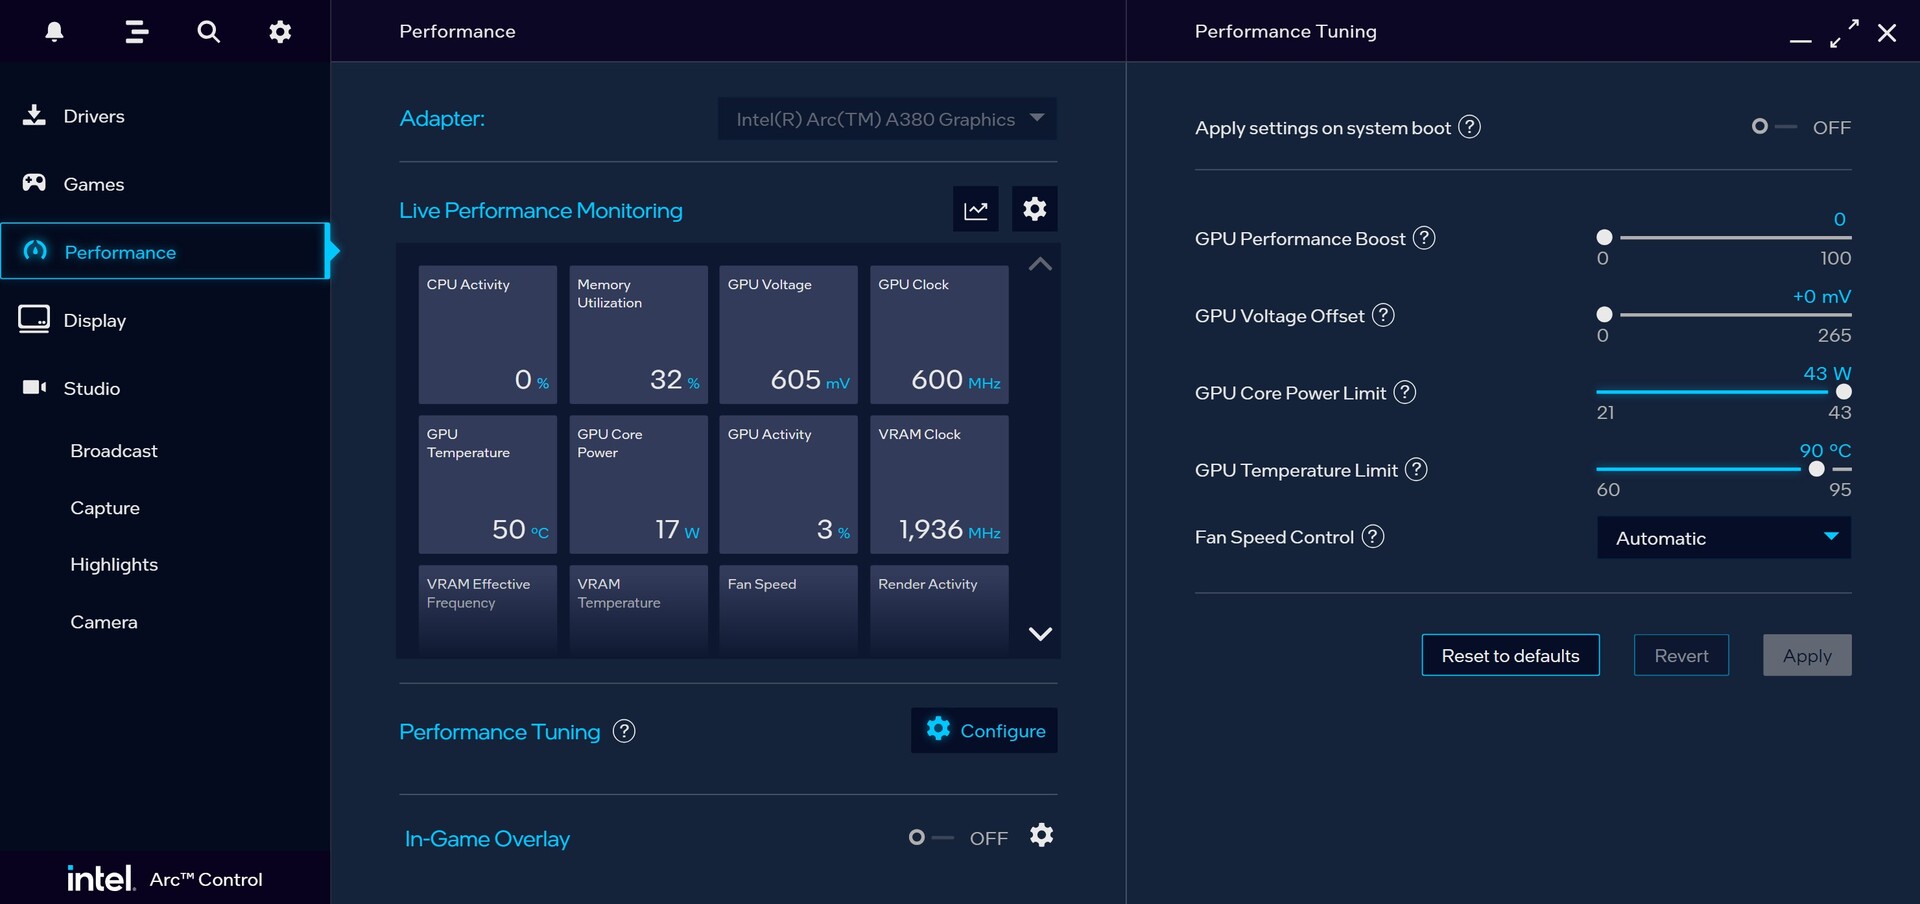
Task: Click the search magnifier icon
Action: click(208, 32)
